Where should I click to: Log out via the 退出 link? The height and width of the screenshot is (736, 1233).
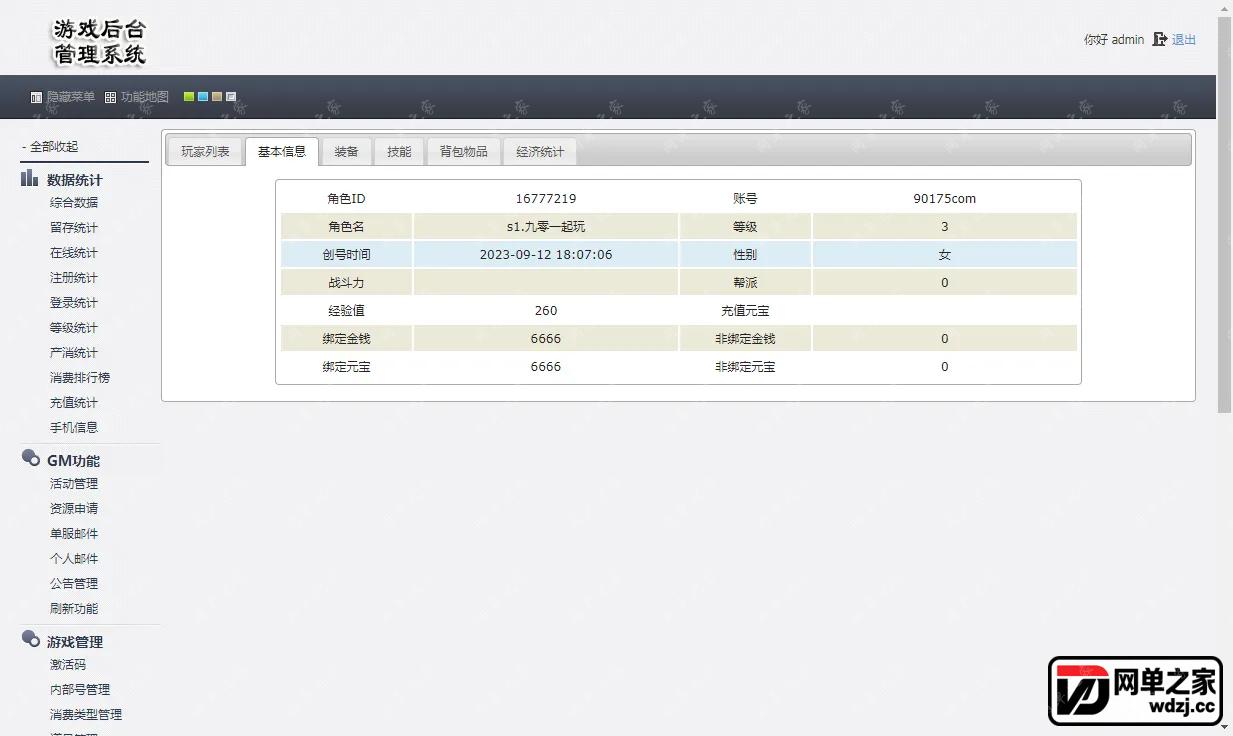[x=1184, y=40]
